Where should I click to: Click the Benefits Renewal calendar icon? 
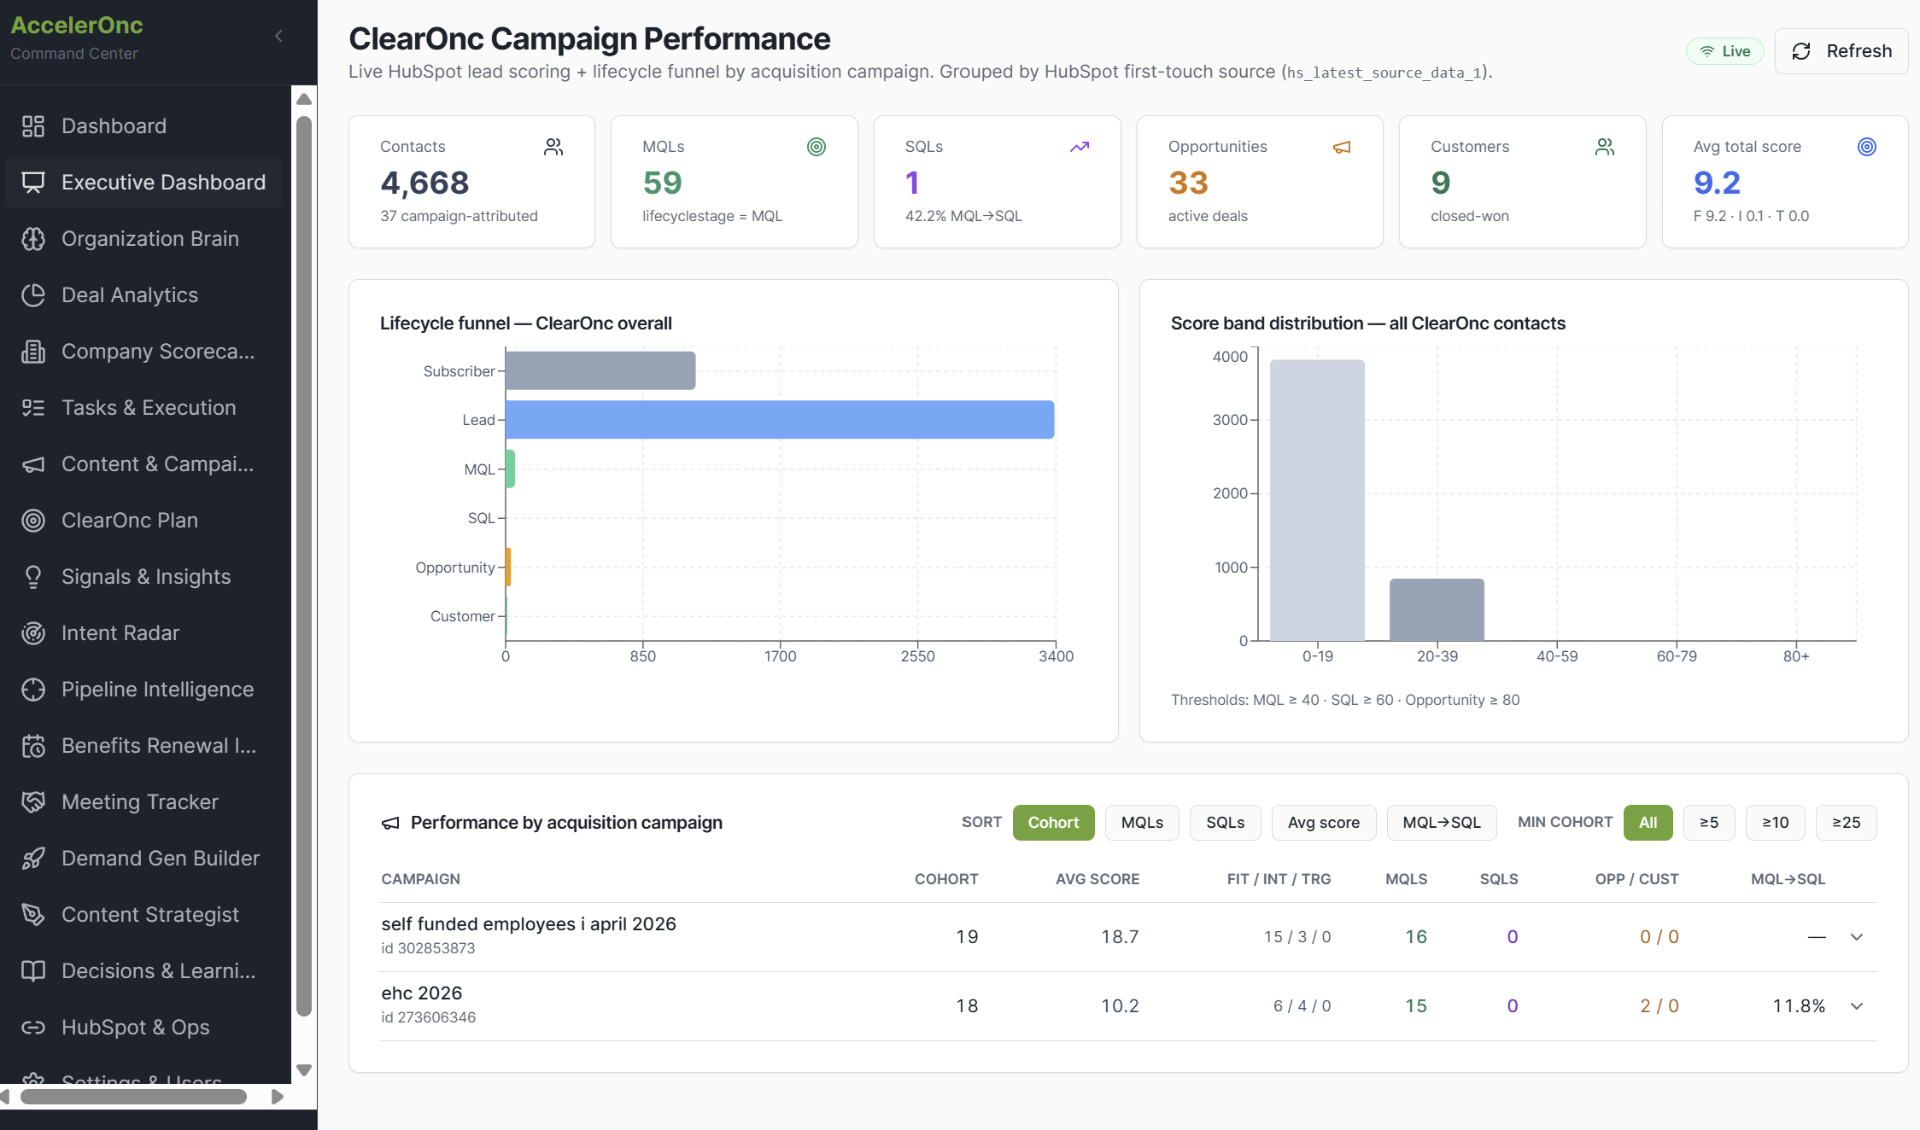(x=33, y=746)
